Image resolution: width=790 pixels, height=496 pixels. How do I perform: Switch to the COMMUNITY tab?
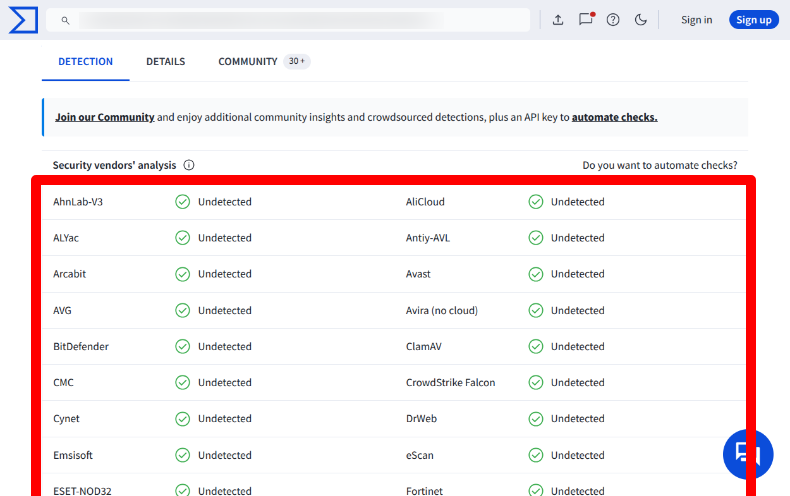[248, 61]
